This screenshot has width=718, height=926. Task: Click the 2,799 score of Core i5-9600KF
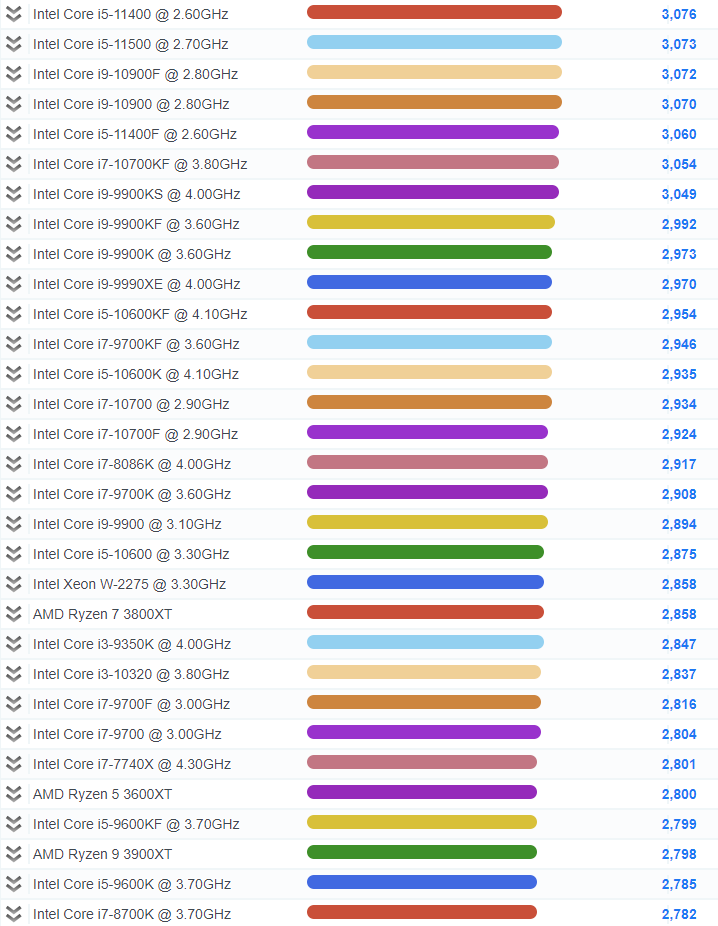point(678,824)
